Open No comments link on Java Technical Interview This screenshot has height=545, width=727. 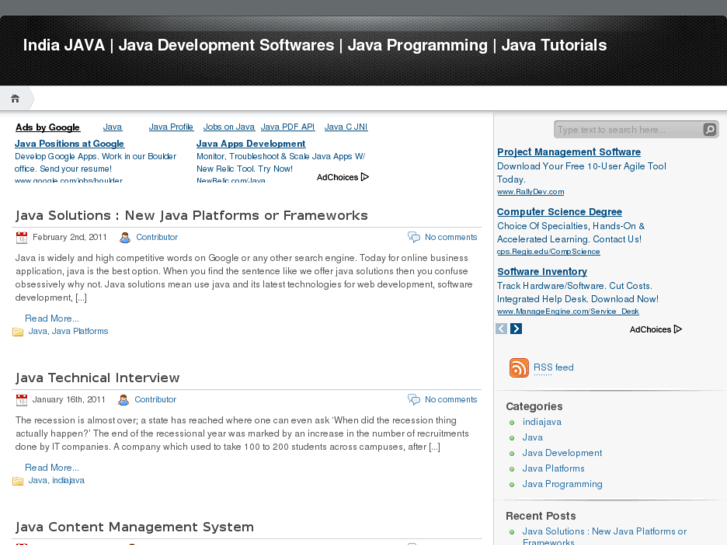tap(450, 399)
